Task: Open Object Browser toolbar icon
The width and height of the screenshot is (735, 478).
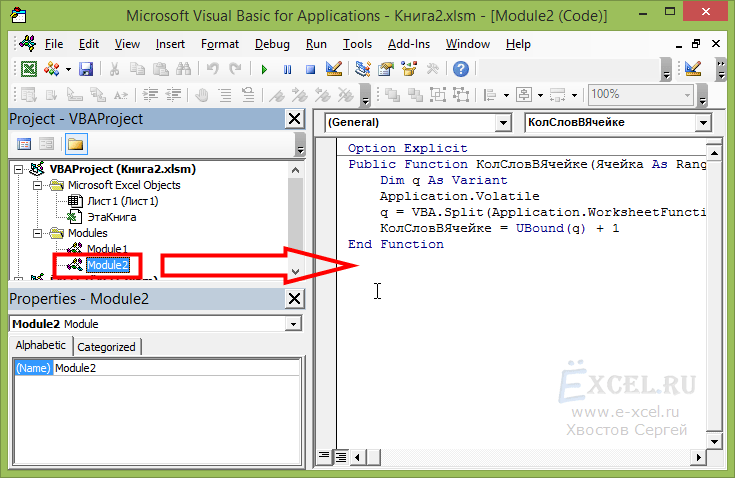Action: pos(409,69)
